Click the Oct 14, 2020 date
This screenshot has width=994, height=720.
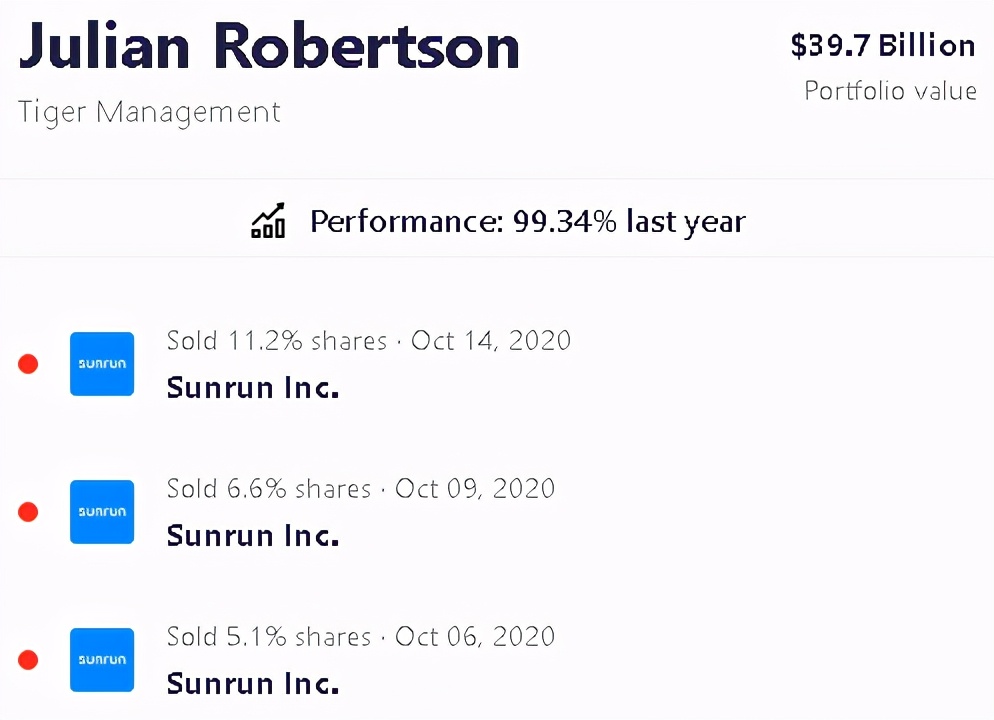click(490, 341)
